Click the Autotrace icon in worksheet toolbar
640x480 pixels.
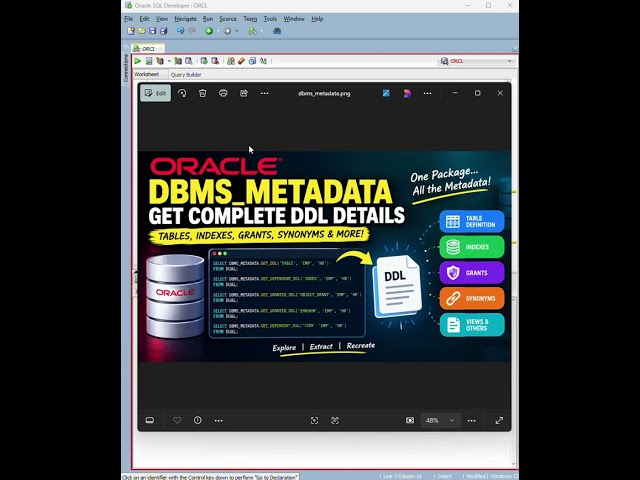pyautogui.click(x=178, y=61)
